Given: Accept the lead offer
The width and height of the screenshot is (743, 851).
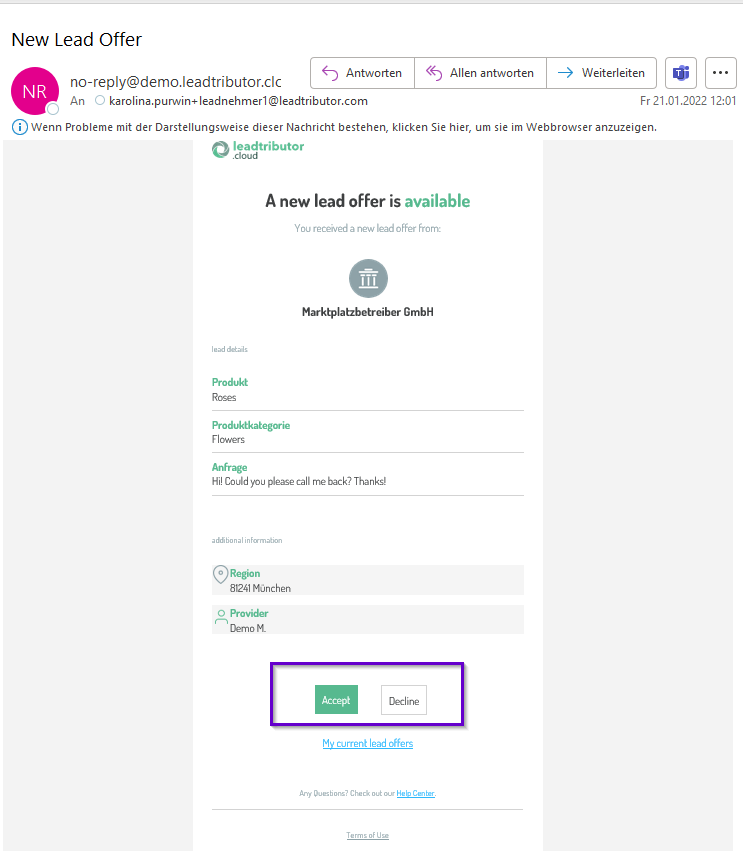Looking at the screenshot, I should tap(336, 700).
